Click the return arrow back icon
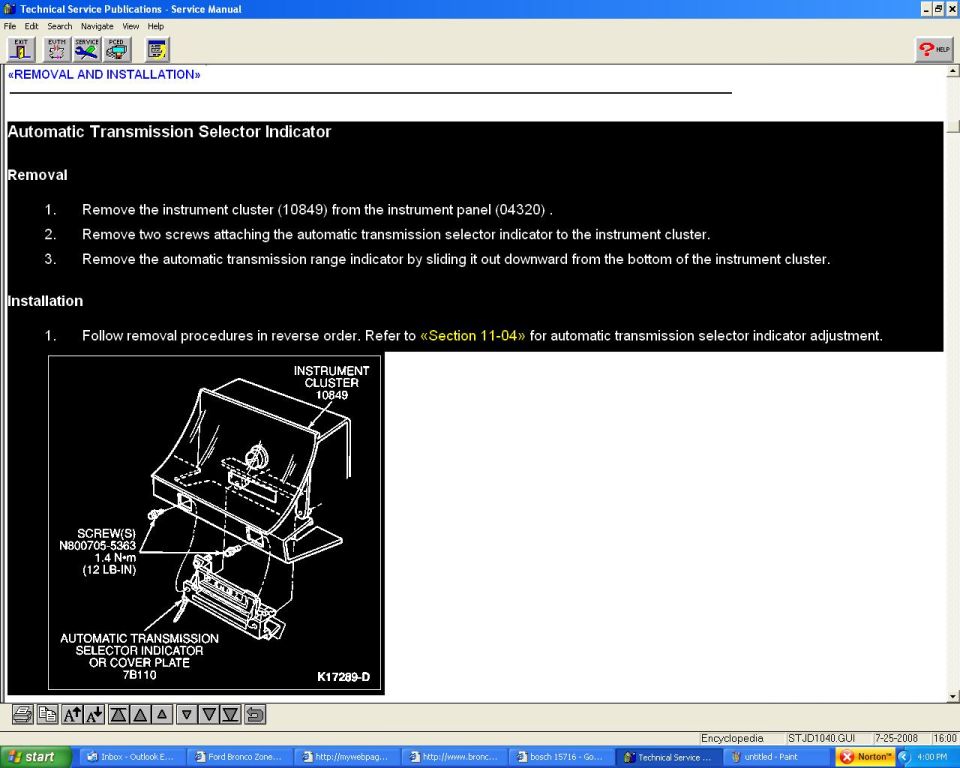 (255, 714)
